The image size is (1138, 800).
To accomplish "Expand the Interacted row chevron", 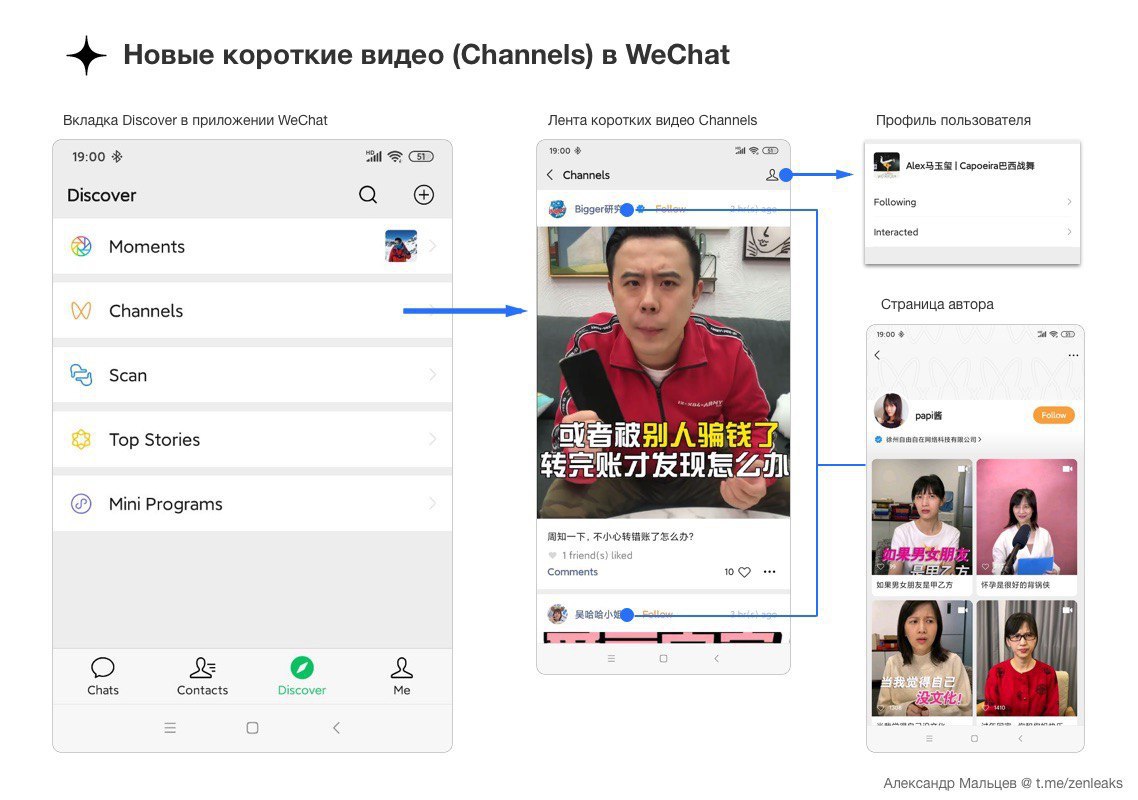I will pyautogui.click(x=1069, y=232).
